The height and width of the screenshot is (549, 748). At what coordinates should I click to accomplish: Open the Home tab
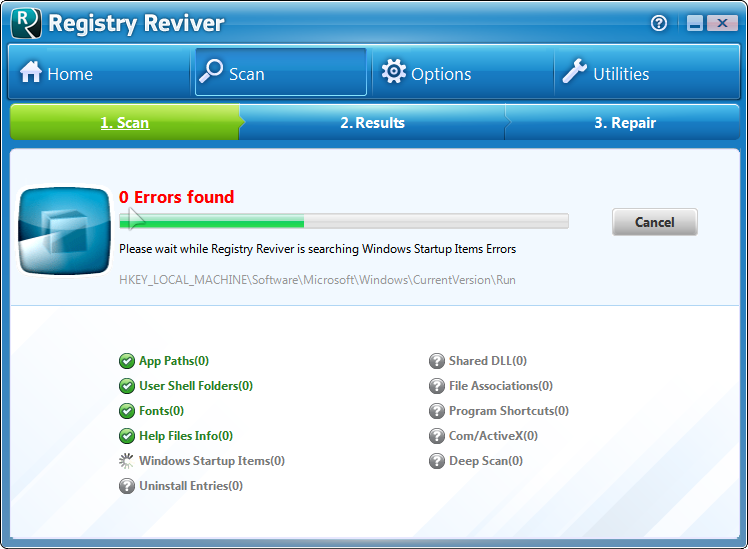click(x=99, y=72)
